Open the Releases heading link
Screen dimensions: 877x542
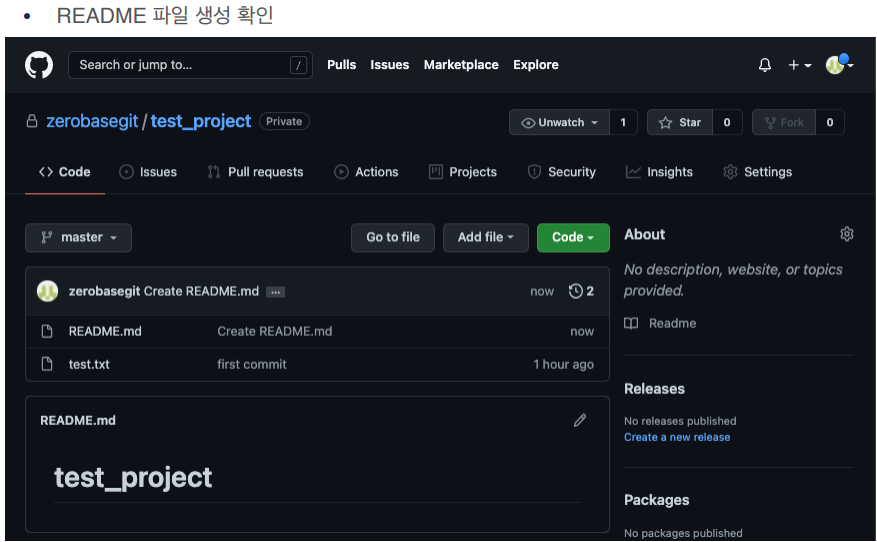(654, 389)
